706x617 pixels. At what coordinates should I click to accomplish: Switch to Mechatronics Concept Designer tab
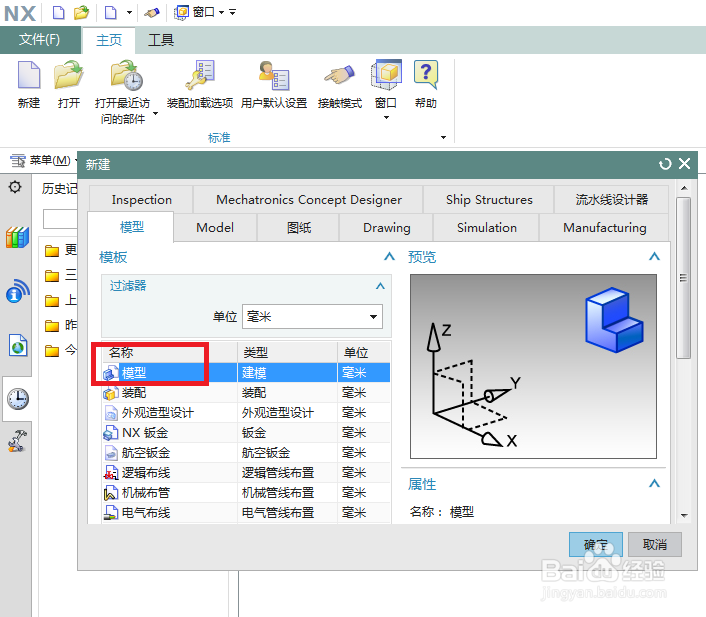[309, 200]
